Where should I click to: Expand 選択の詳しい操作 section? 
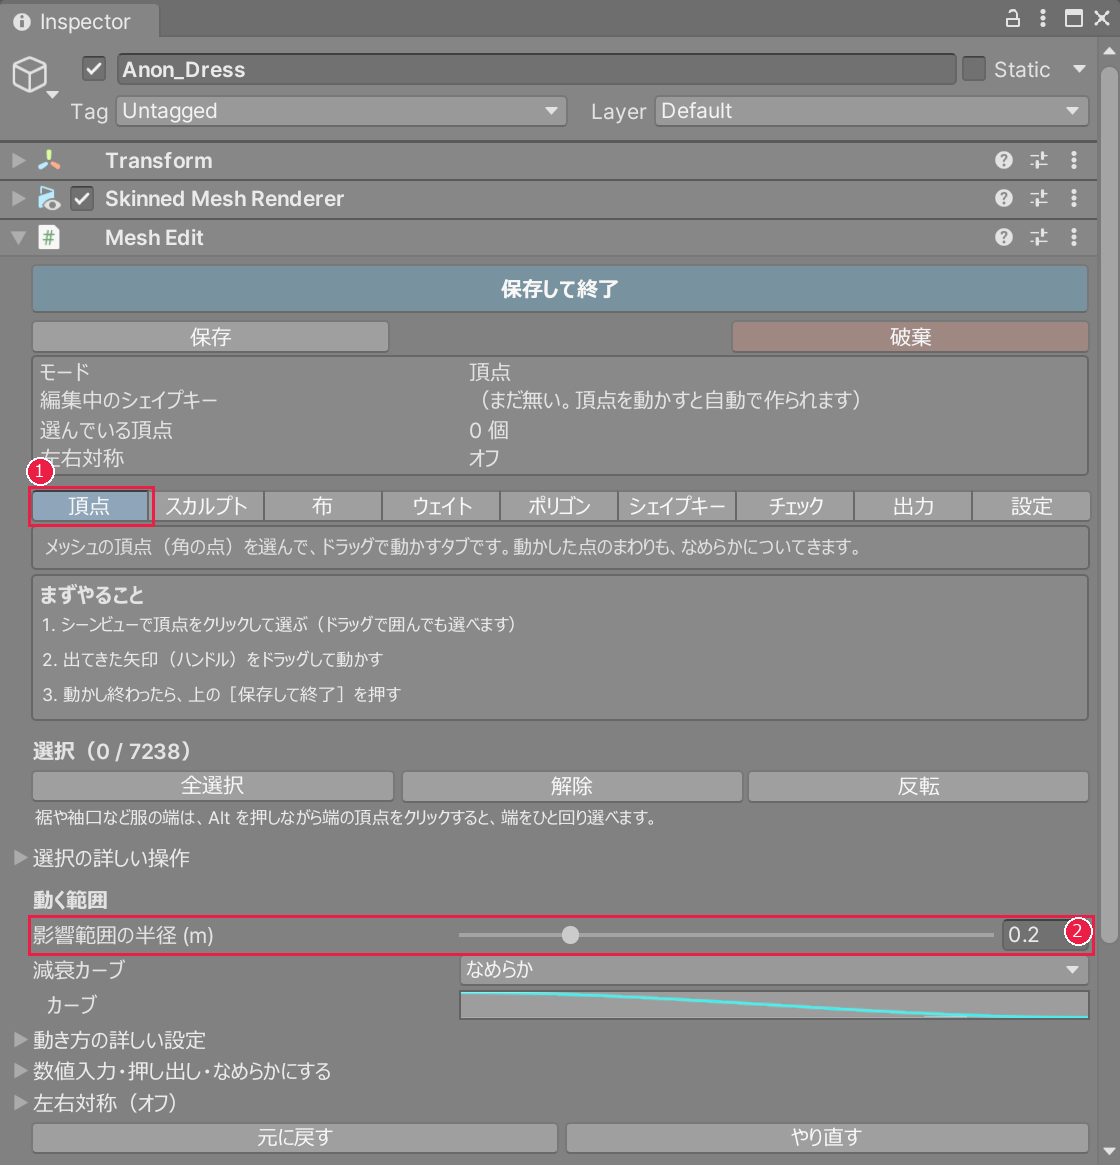[21, 858]
